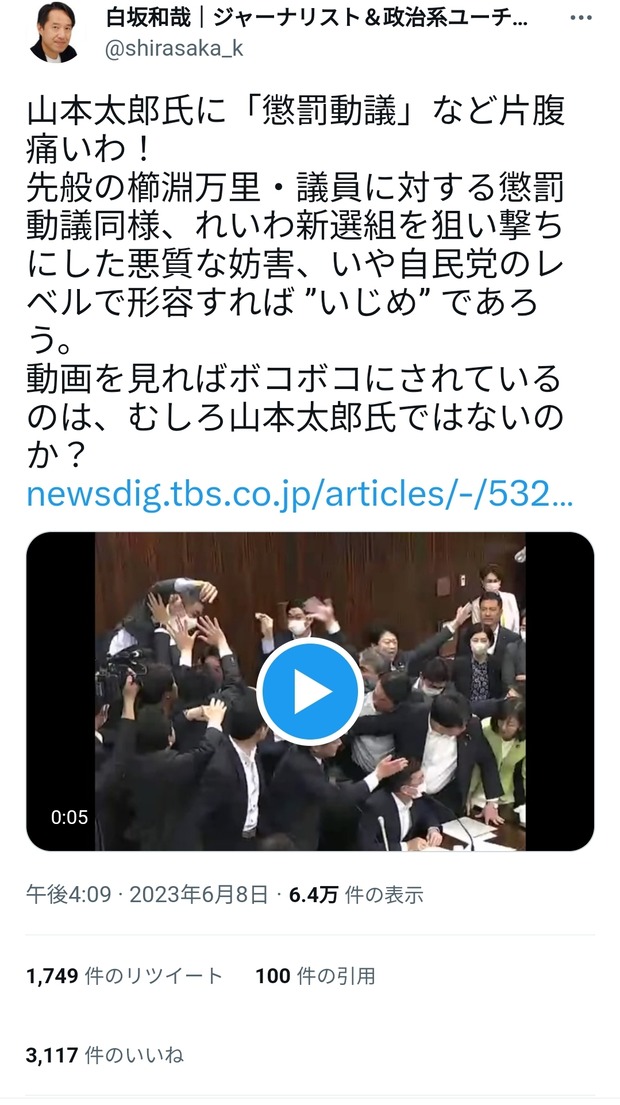The width and height of the screenshot is (620, 1105).
Task: Open the parliament scuffle video thumbnail
Action: click(310, 691)
